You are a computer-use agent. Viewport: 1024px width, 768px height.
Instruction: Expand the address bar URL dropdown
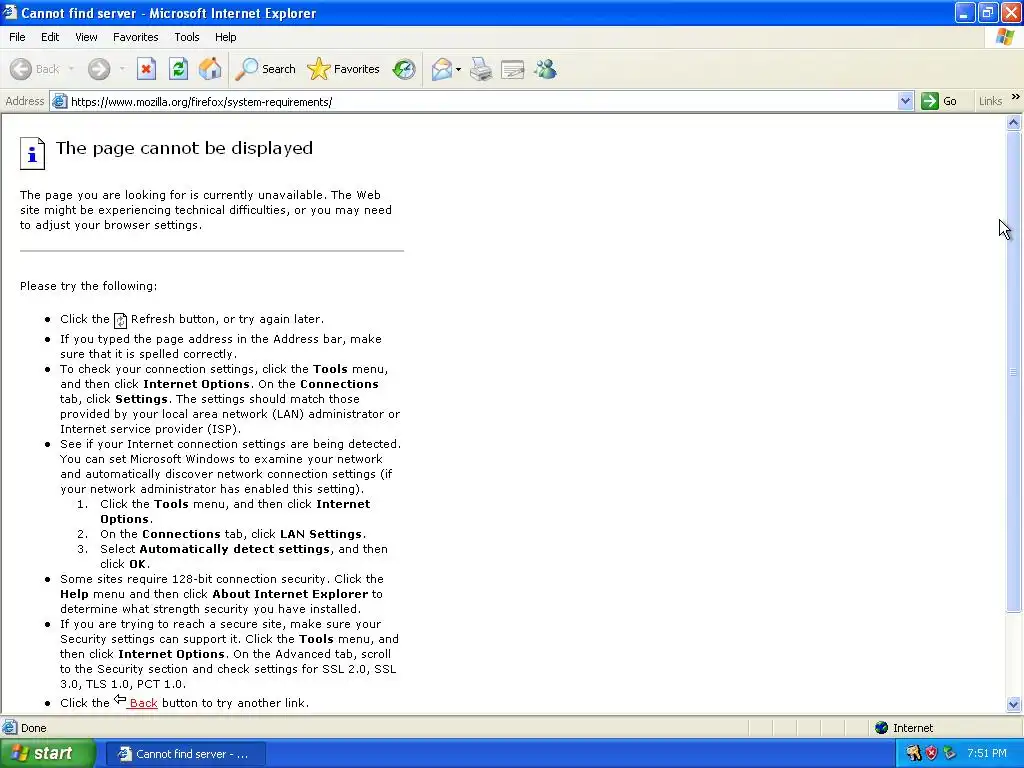(x=905, y=101)
